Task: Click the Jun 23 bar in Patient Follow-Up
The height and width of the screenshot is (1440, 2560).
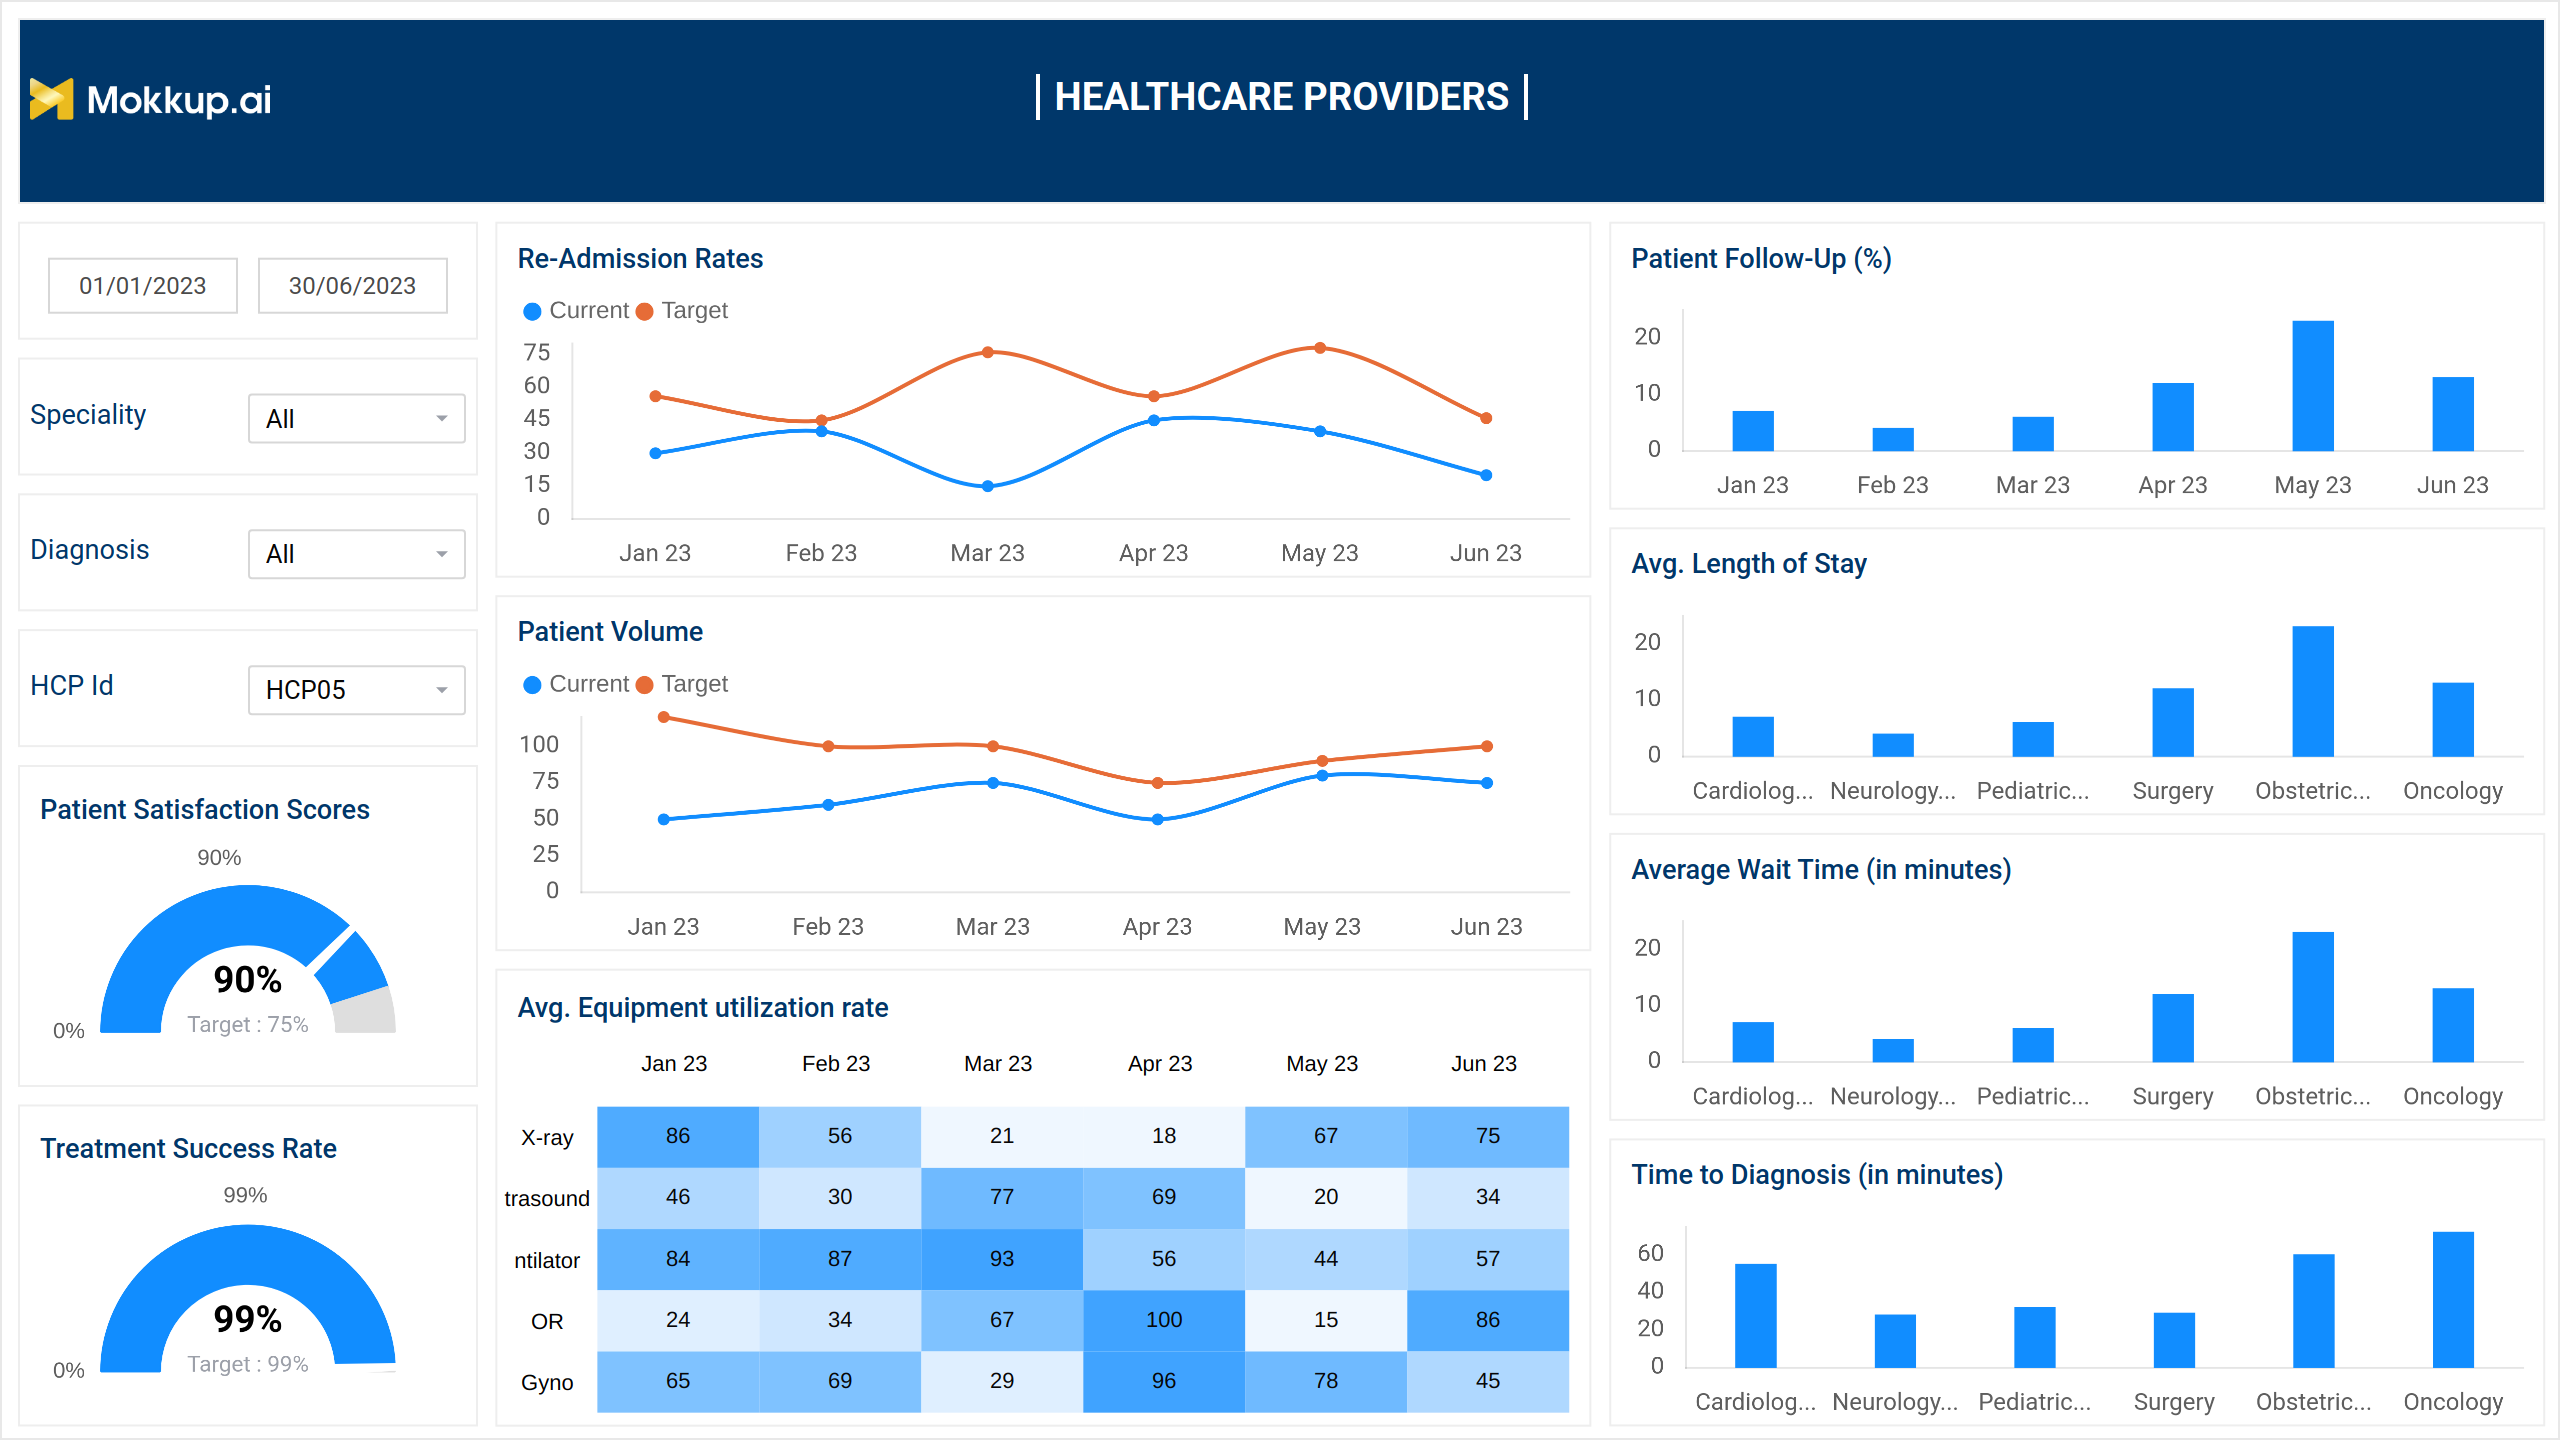Action: (x=2453, y=414)
